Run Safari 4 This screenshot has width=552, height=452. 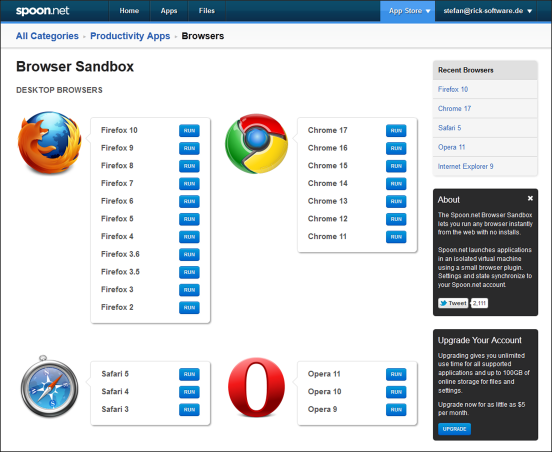click(x=189, y=392)
